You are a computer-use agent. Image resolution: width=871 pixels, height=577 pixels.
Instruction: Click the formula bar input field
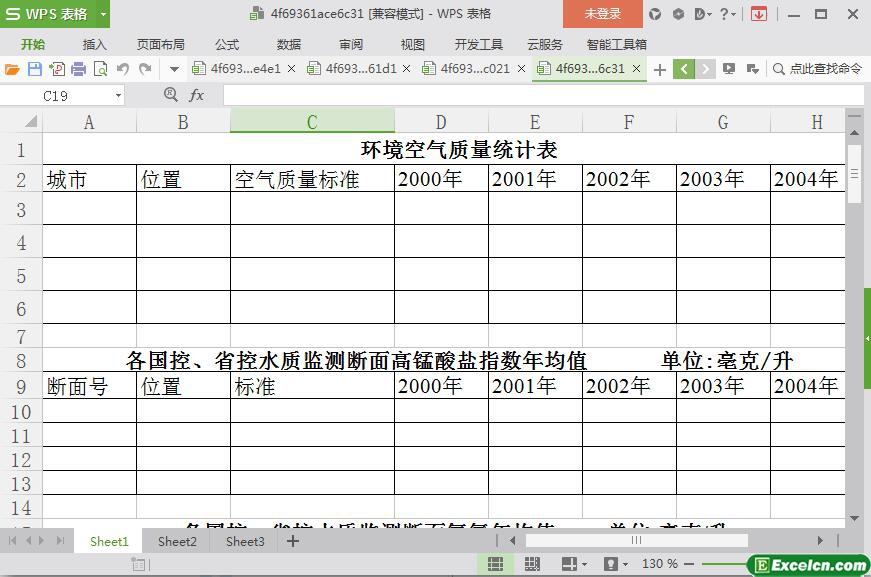coord(543,96)
